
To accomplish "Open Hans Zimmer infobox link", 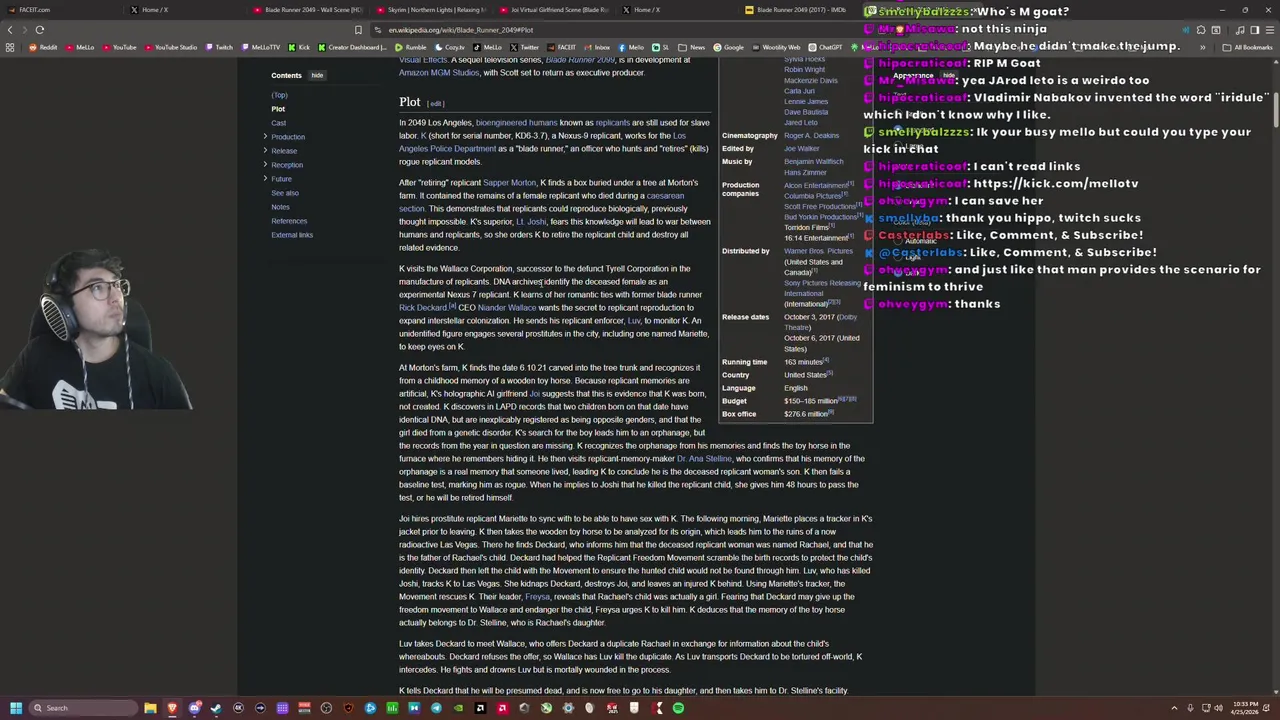I will click(x=805, y=172).
